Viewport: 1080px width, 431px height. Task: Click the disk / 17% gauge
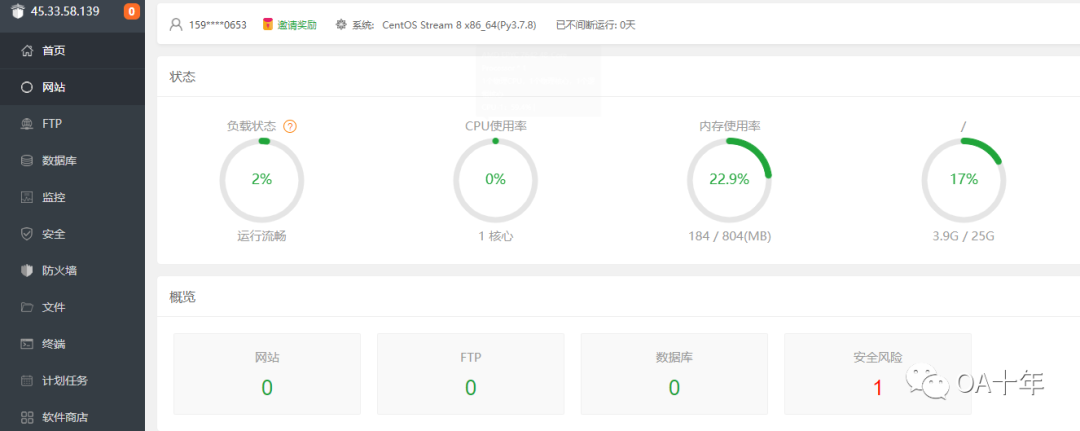964,180
